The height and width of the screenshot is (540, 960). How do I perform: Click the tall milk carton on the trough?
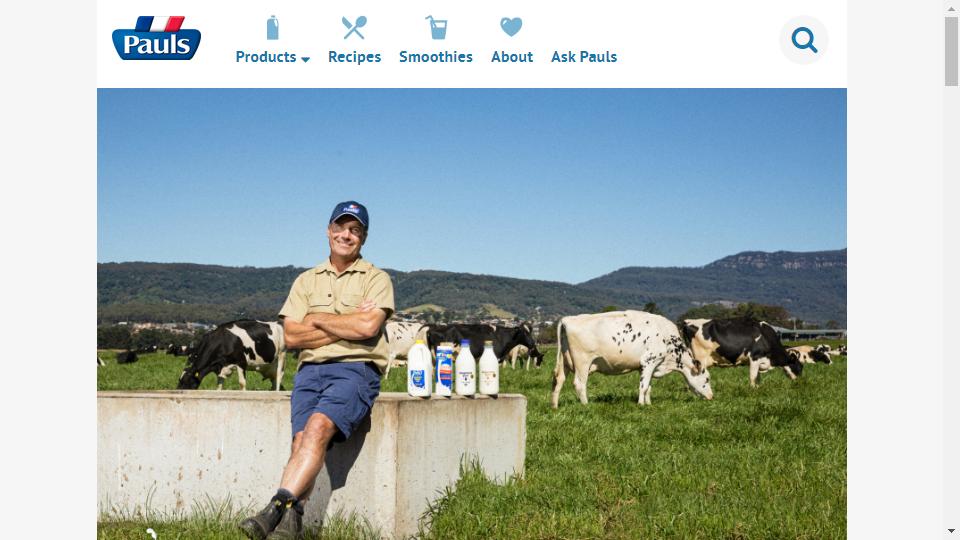(x=444, y=369)
